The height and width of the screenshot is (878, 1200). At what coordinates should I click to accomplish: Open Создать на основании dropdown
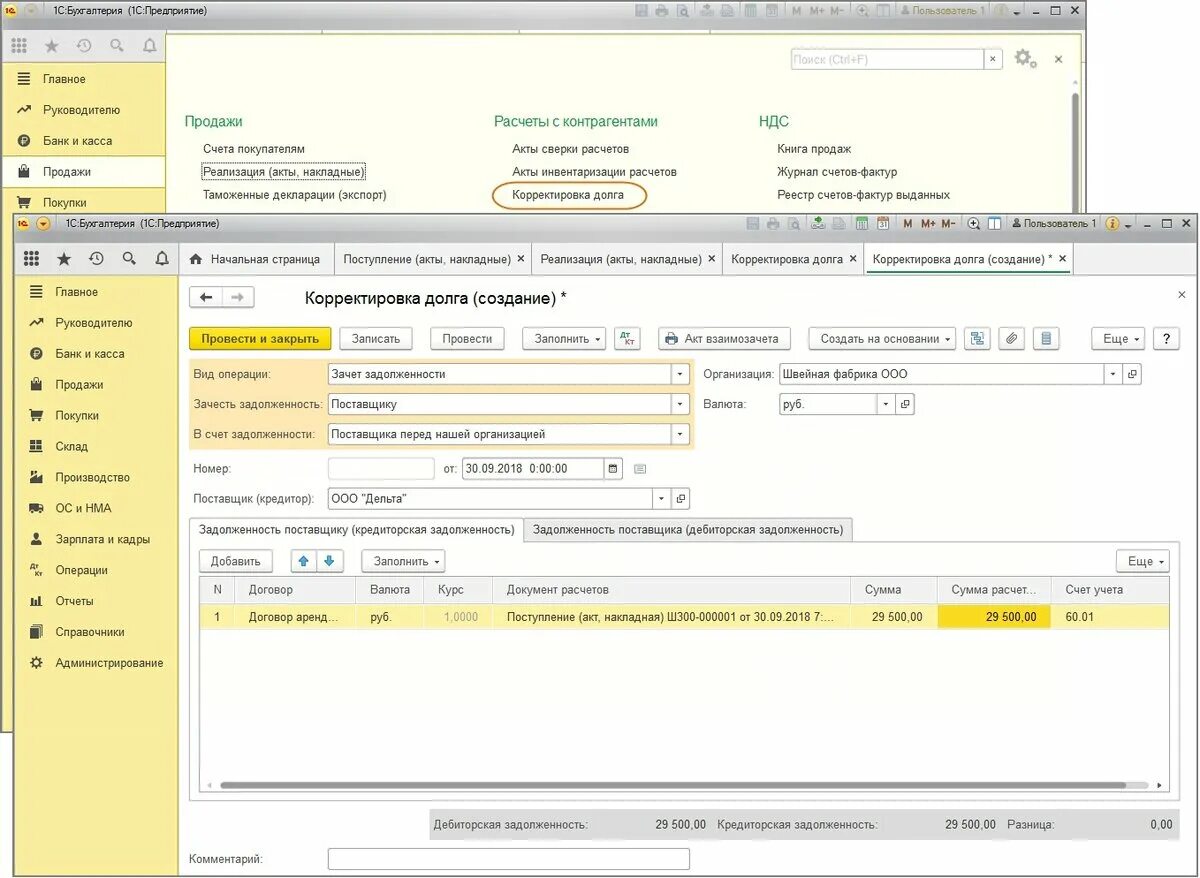(x=882, y=339)
